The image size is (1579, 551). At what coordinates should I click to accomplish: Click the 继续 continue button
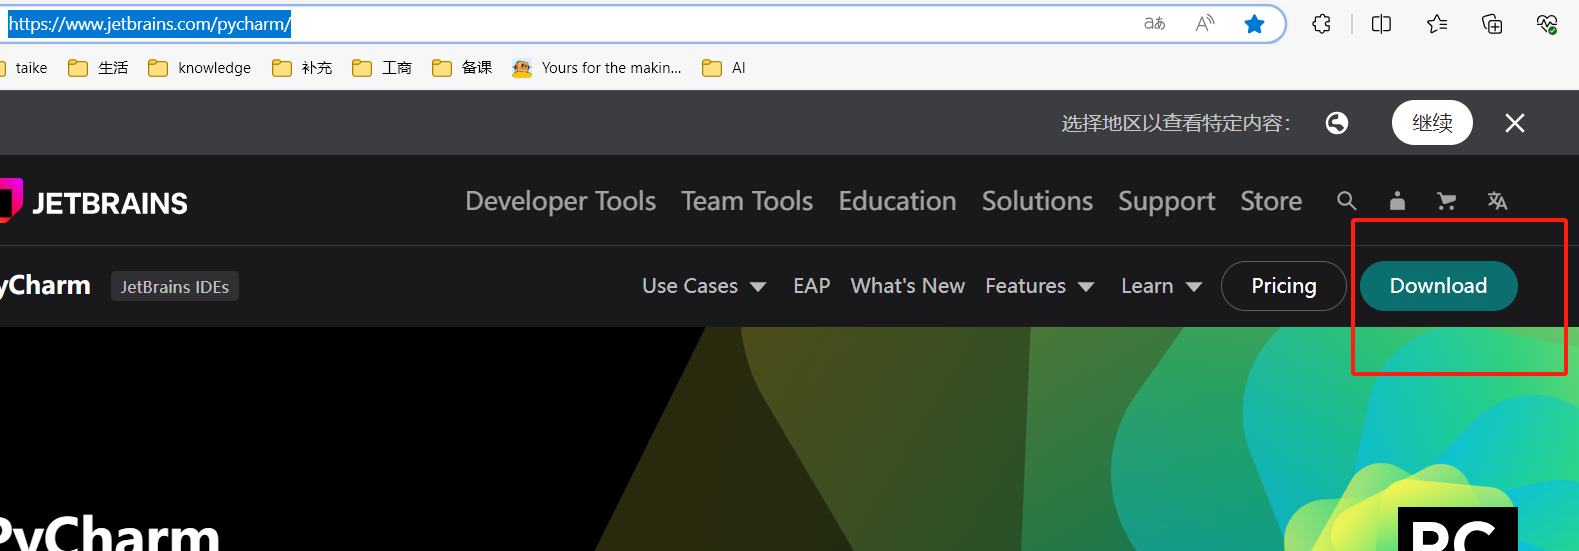pyautogui.click(x=1432, y=123)
